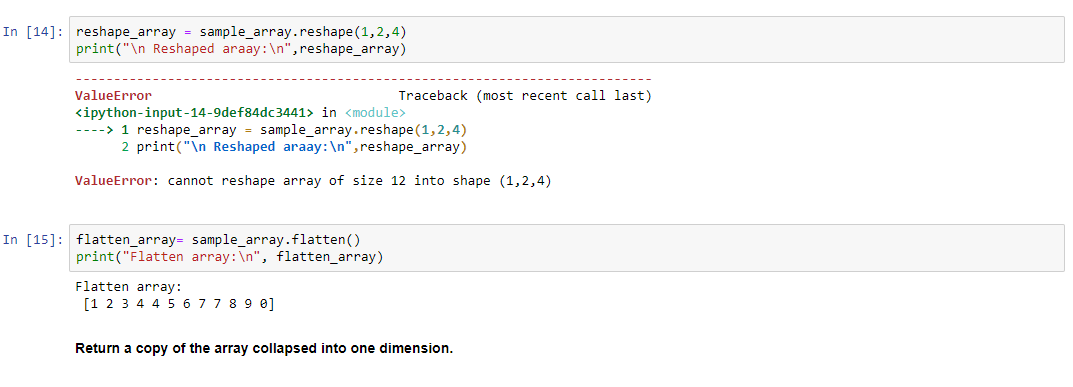Screen dimensions: 1073x387
Task: Select the In [15] cell prompt
Action: click(34, 240)
